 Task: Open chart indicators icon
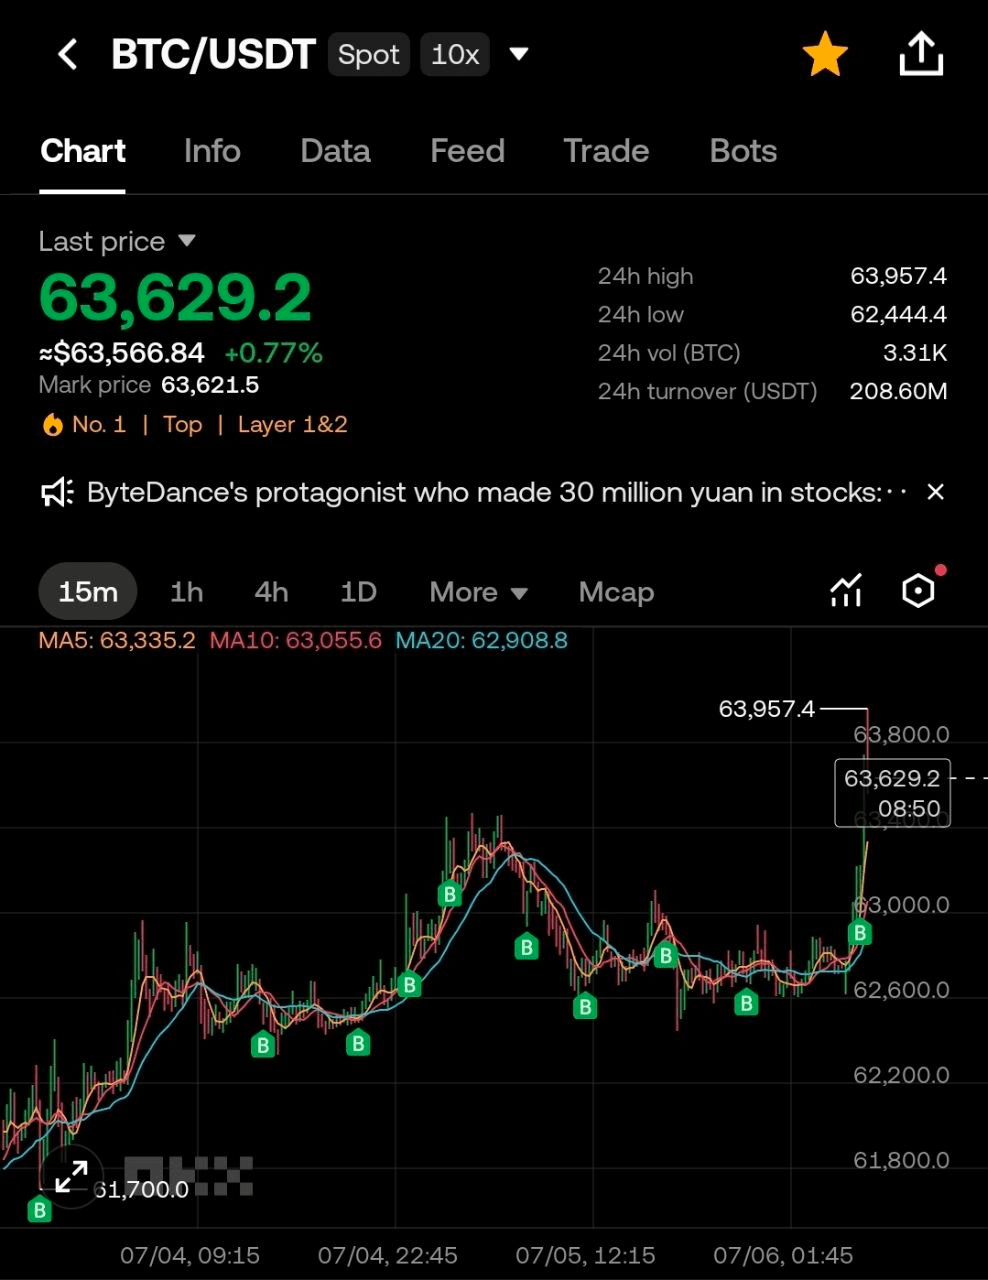click(x=846, y=591)
